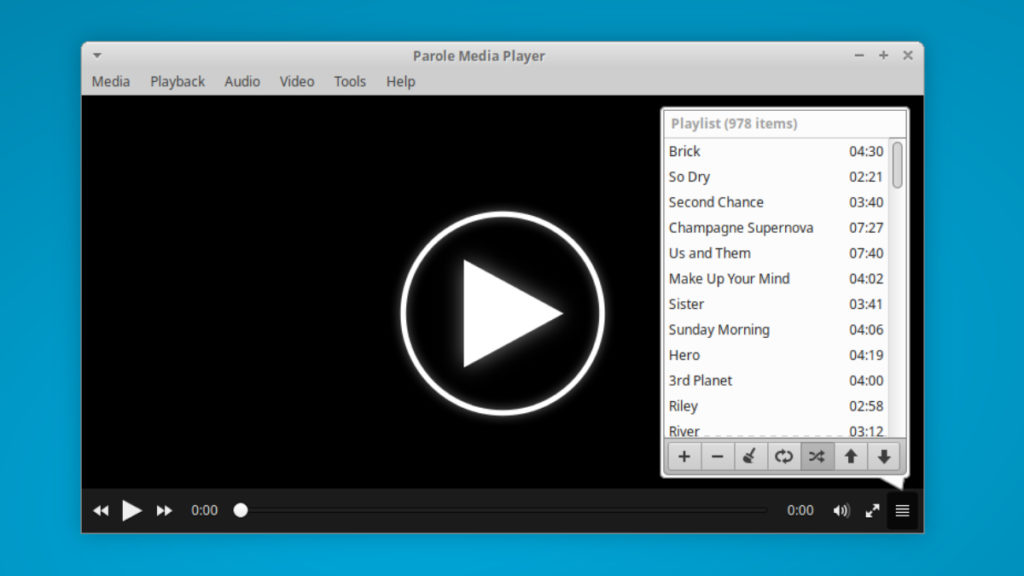Move playlist item down with arrow

(884, 457)
